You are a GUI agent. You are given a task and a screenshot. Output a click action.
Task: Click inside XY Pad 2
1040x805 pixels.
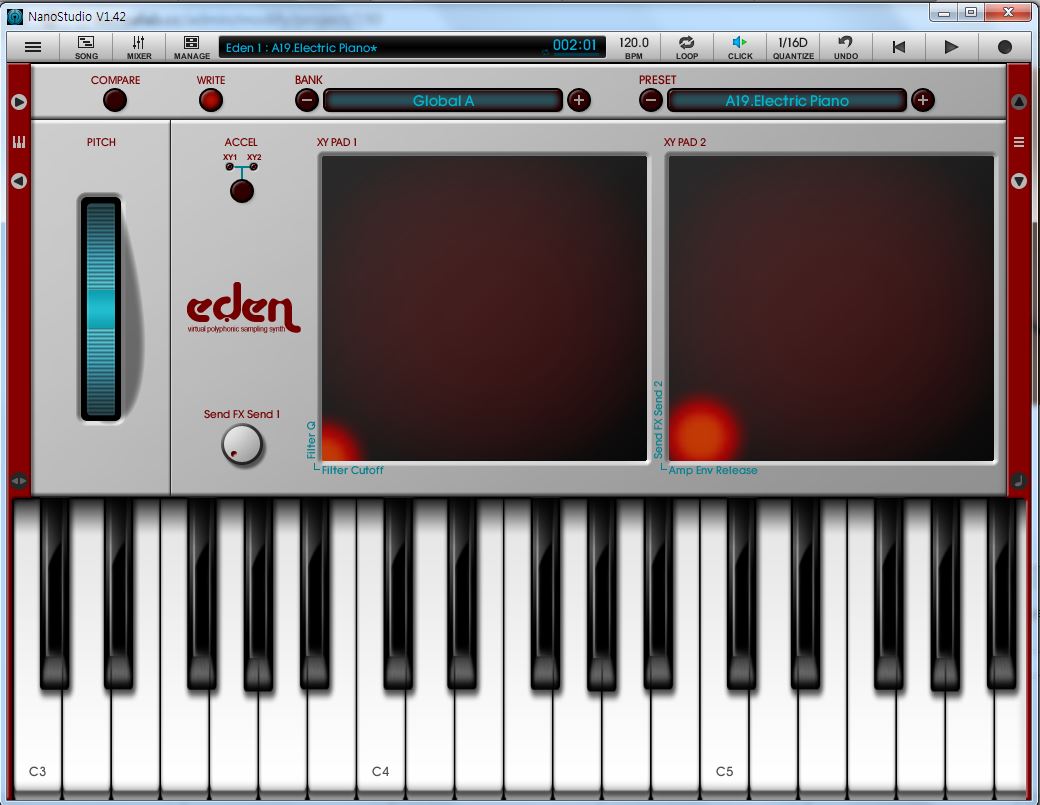[x=831, y=308]
